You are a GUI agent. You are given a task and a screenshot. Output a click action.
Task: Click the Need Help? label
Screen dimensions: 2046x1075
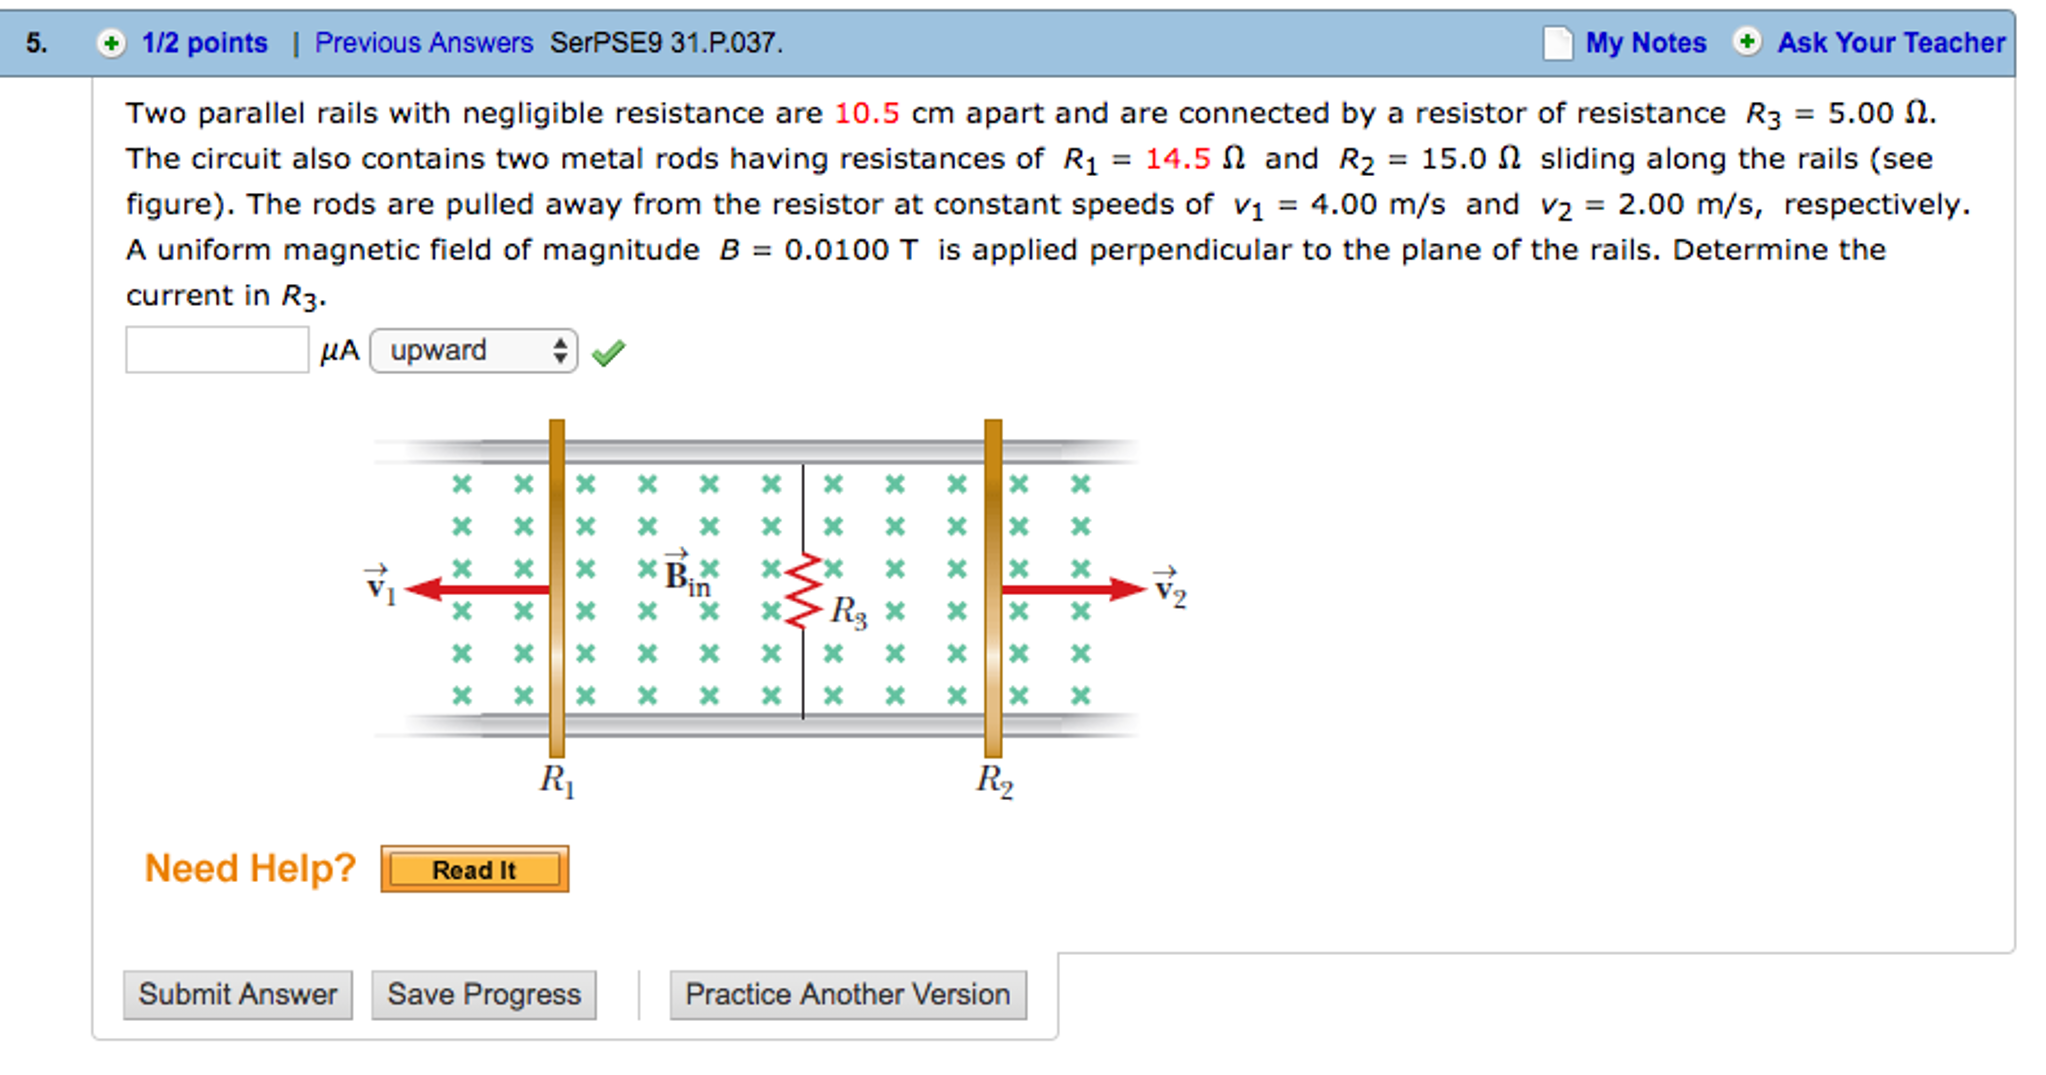[249, 868]
